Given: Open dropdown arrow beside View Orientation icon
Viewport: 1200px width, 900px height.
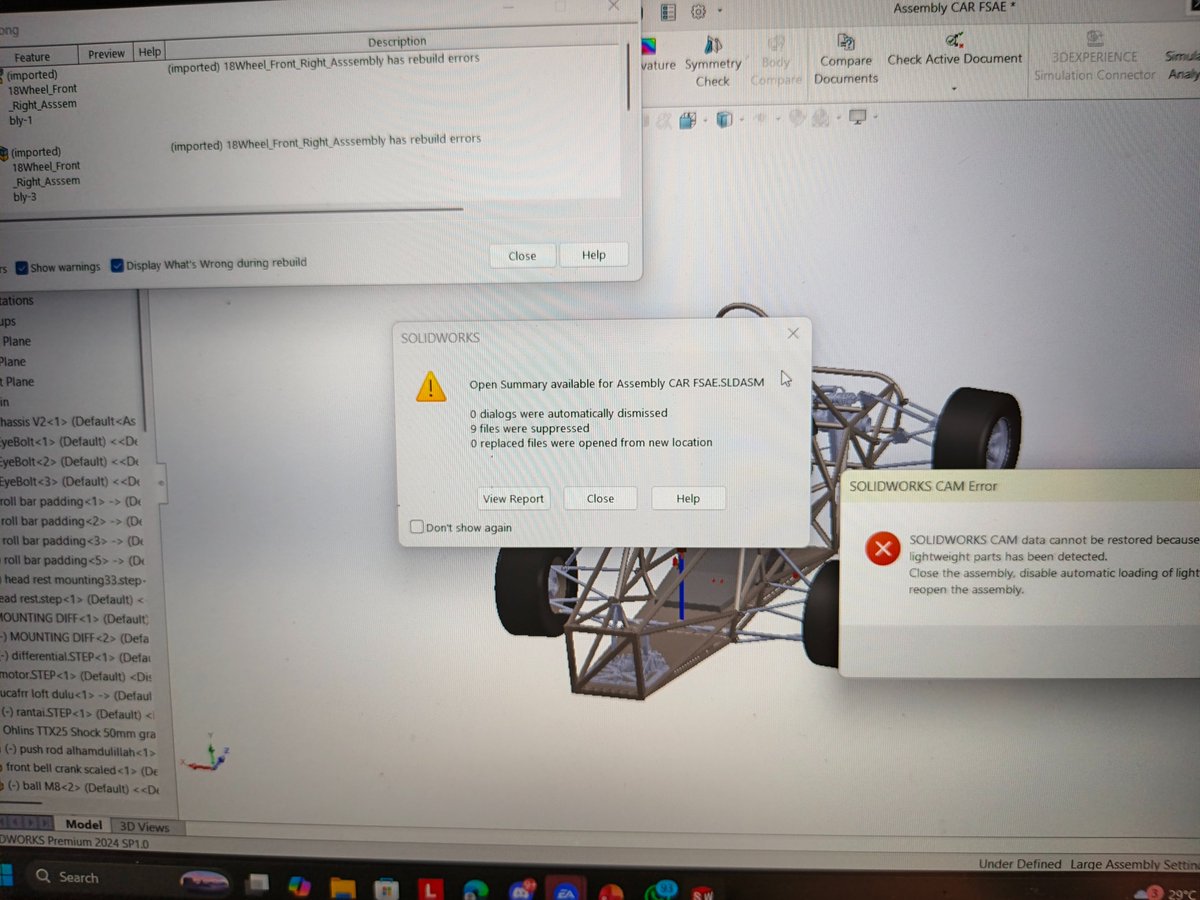Looking at the screenshot, I should click(704, 121).
